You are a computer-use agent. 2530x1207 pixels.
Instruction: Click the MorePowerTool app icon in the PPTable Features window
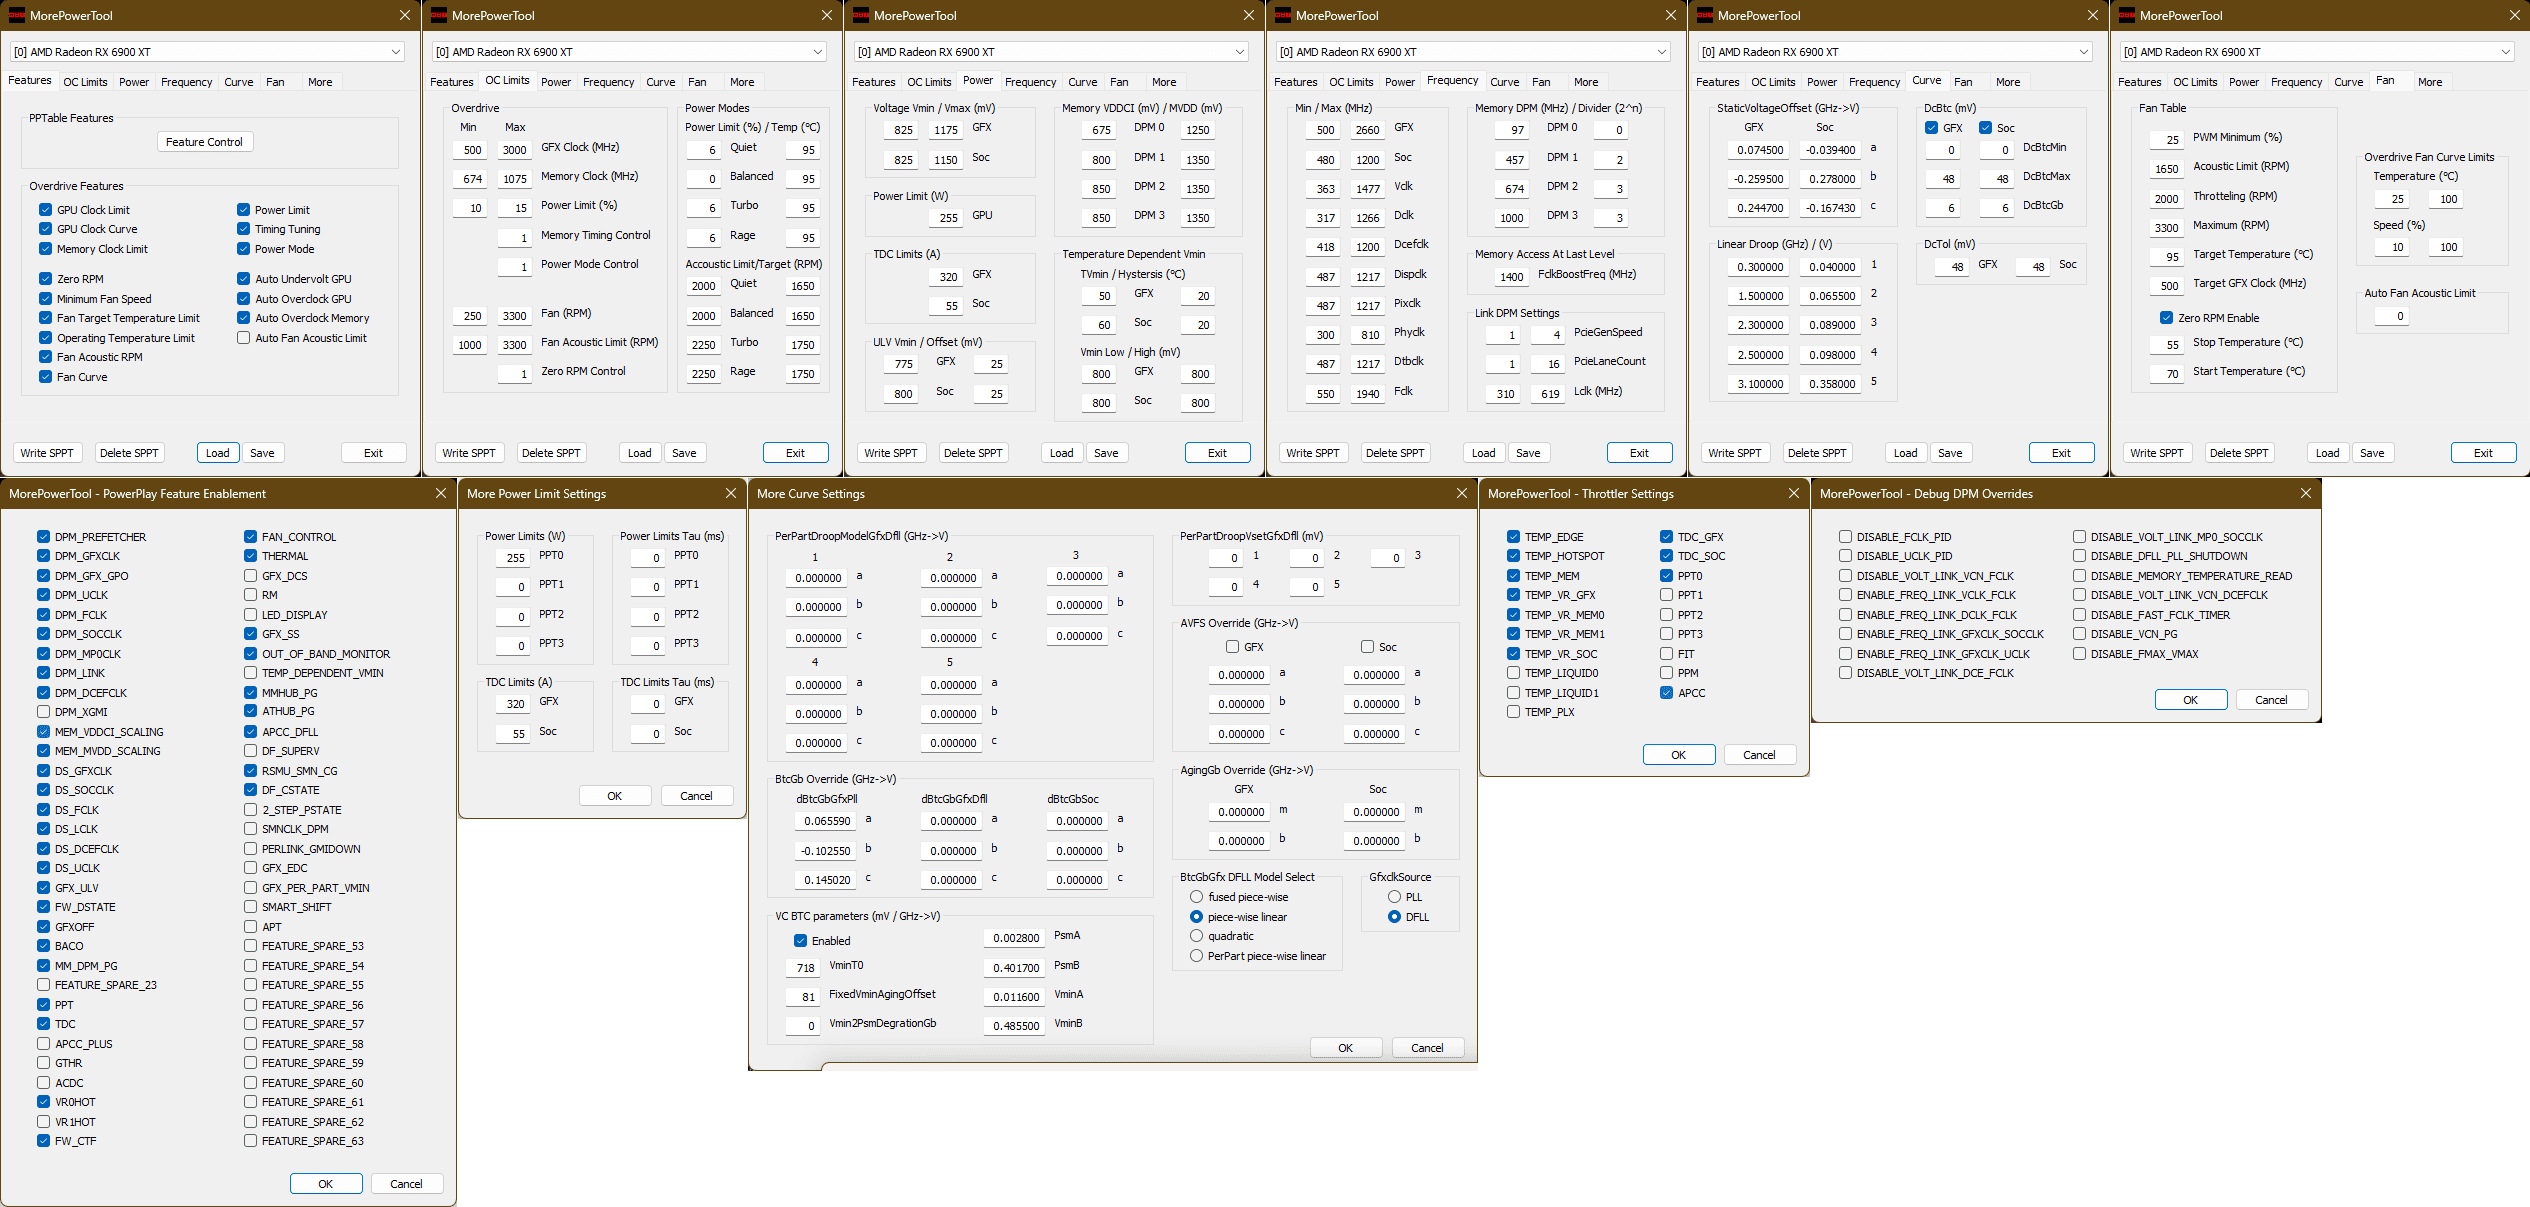[x=16, y=15]
